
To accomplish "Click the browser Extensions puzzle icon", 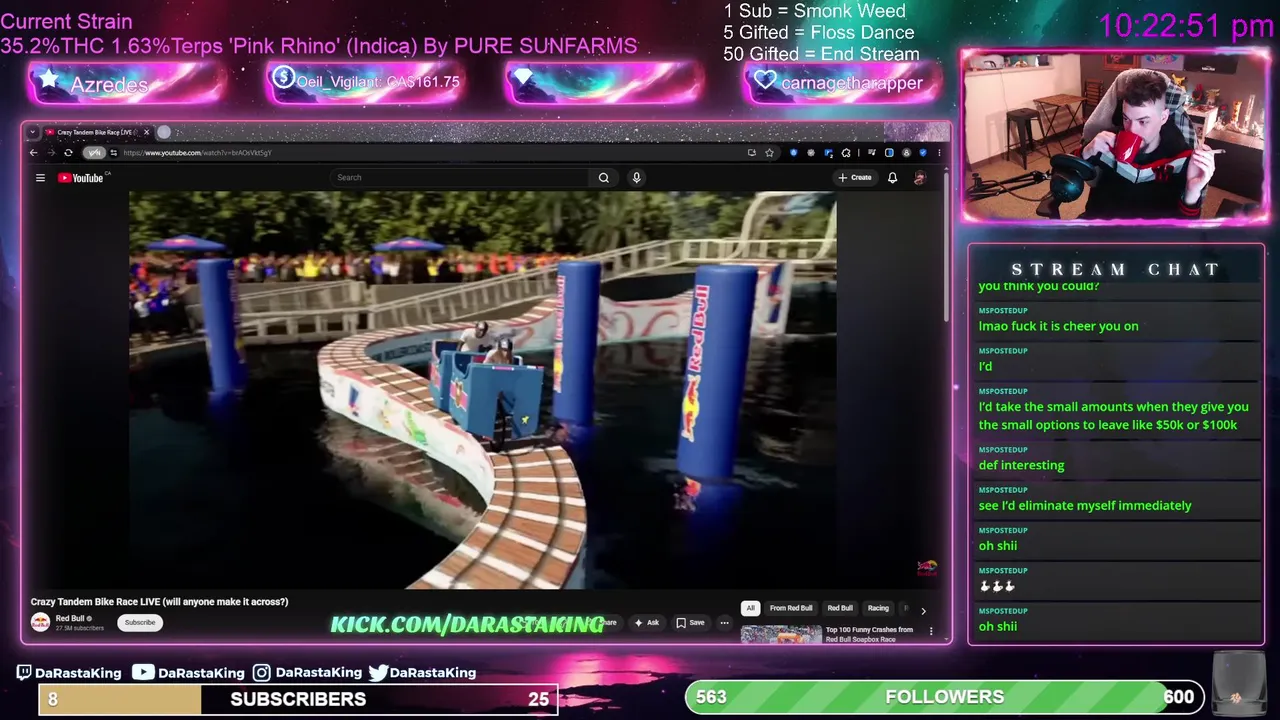I will [846, 153].
